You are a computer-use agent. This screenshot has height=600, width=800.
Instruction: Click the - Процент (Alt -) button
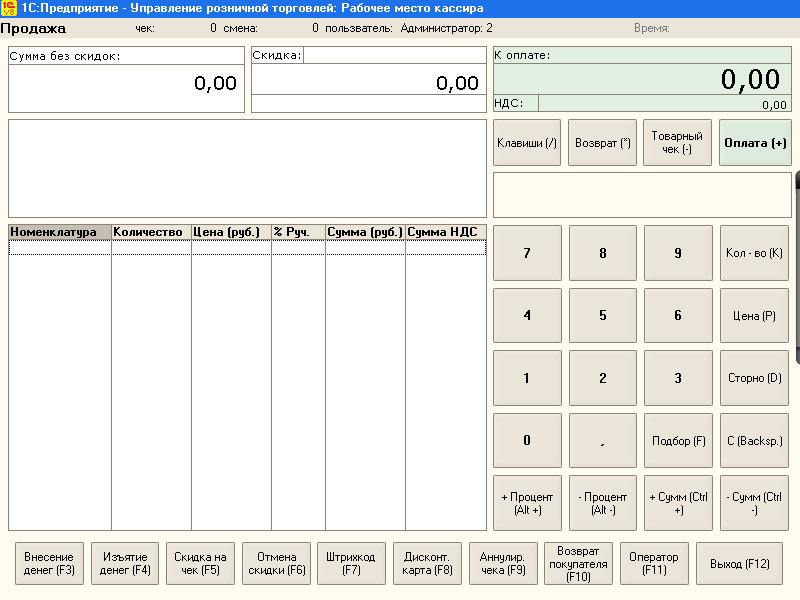click(x=603, y=503)
